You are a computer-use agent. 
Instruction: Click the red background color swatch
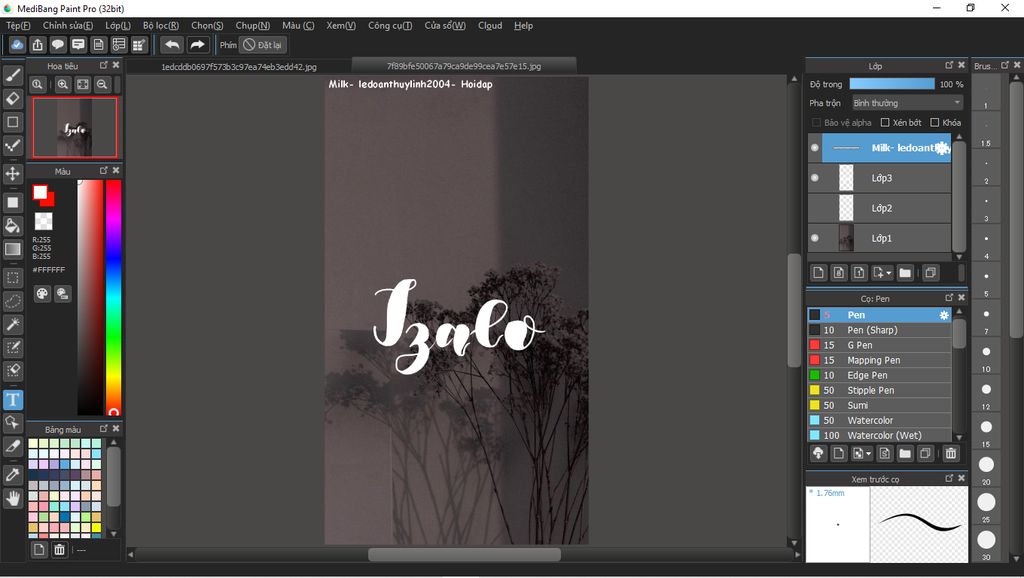click(48, 200)
